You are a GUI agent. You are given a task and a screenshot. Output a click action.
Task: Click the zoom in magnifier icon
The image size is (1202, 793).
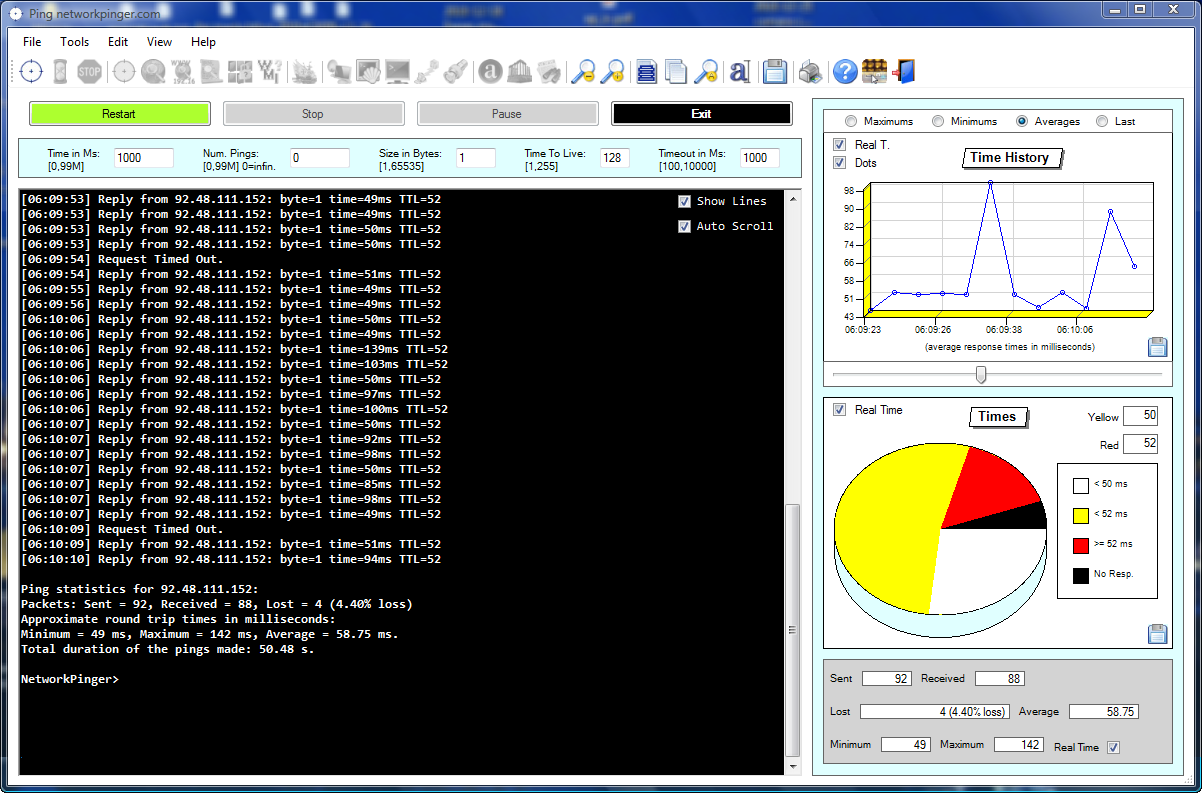pos(612,71)
